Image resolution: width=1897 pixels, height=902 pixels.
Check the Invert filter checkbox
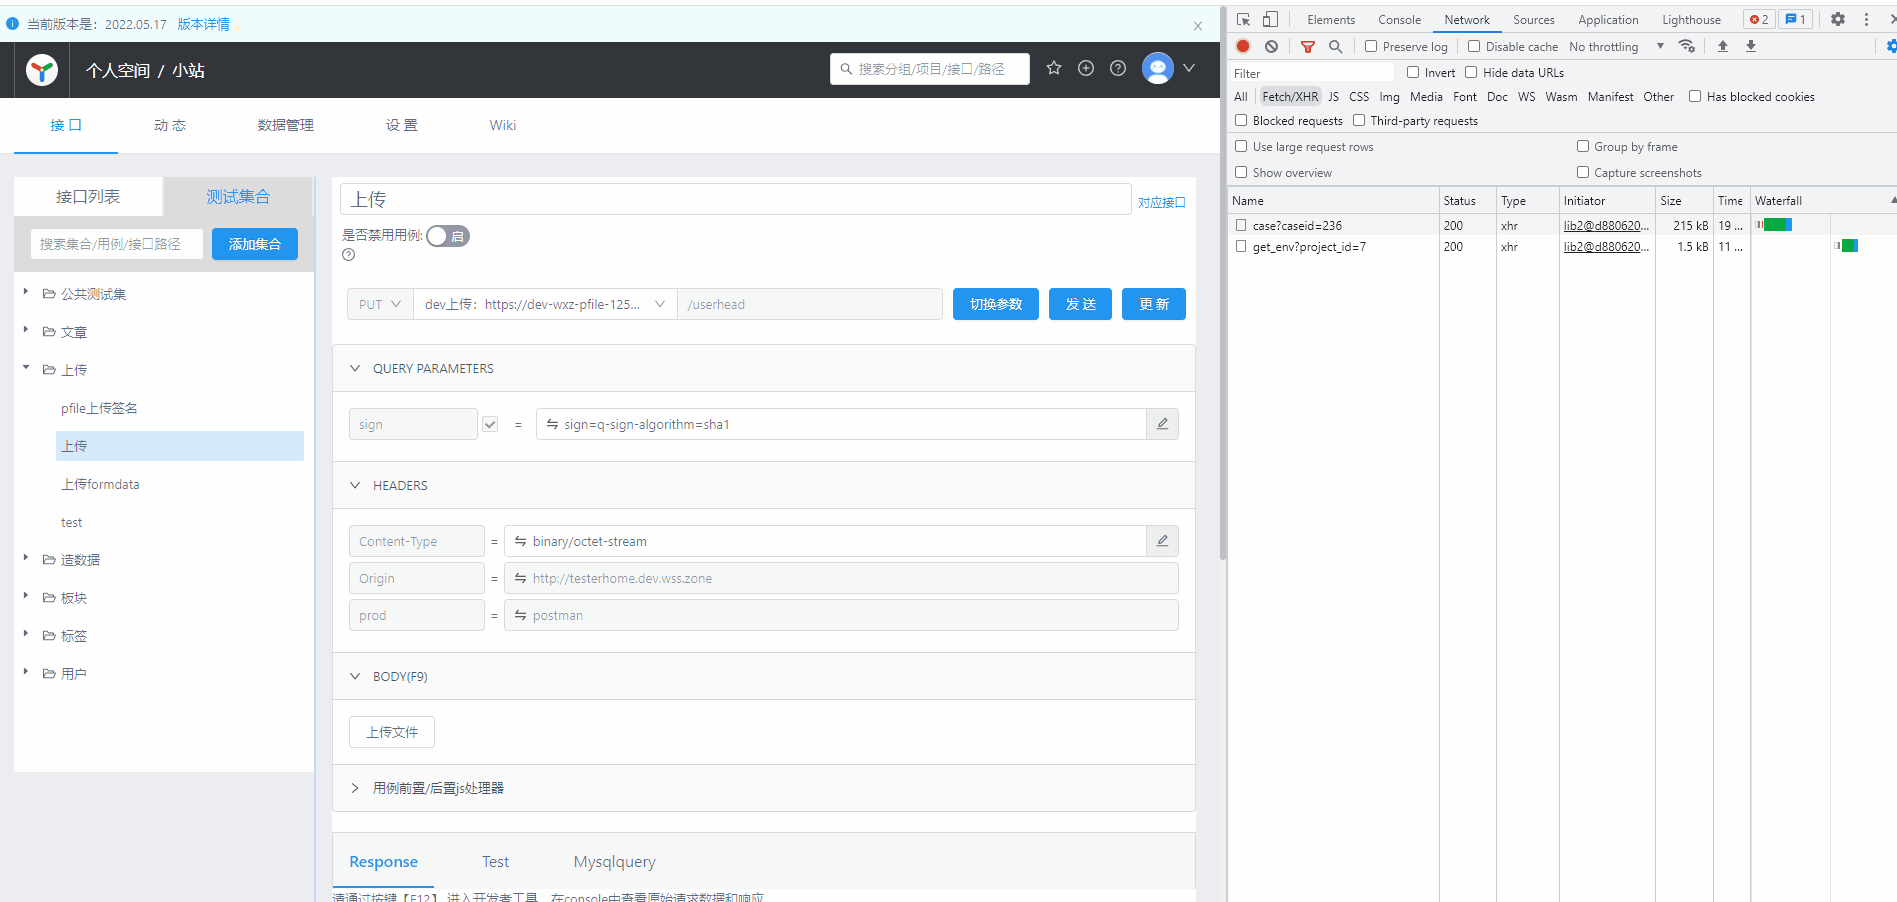point(1413,72)
